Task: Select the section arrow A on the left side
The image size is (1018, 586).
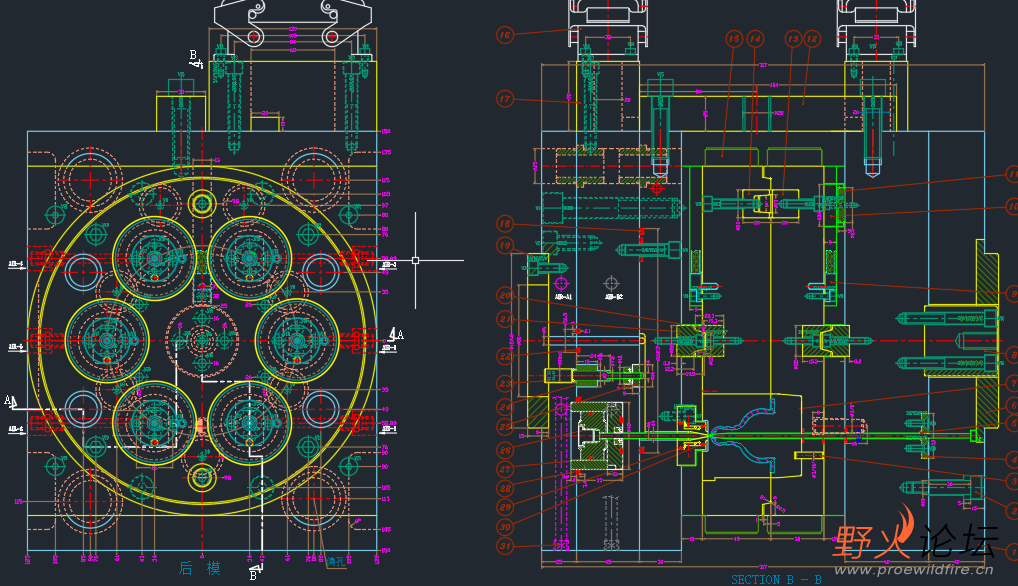Action: pos(9,400)
